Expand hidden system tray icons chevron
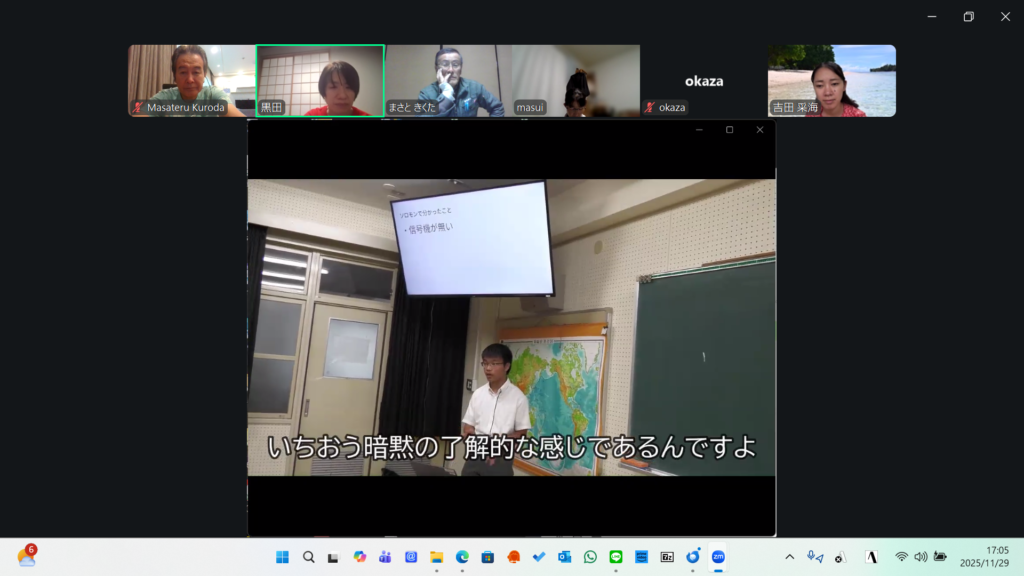 [x=789, y=557]
